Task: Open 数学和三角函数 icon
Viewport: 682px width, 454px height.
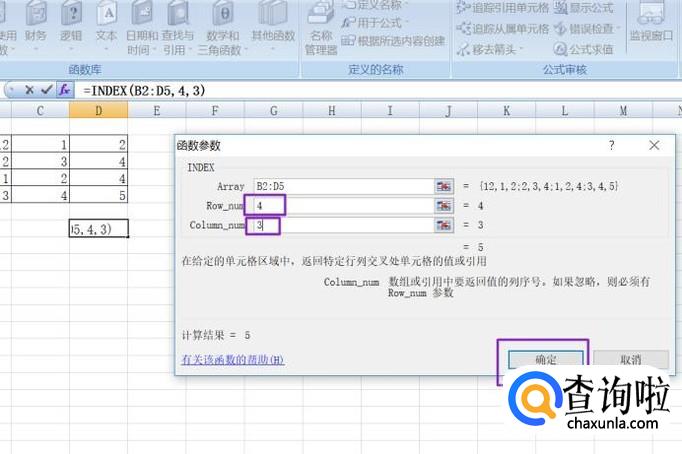Action: (222, 27)
